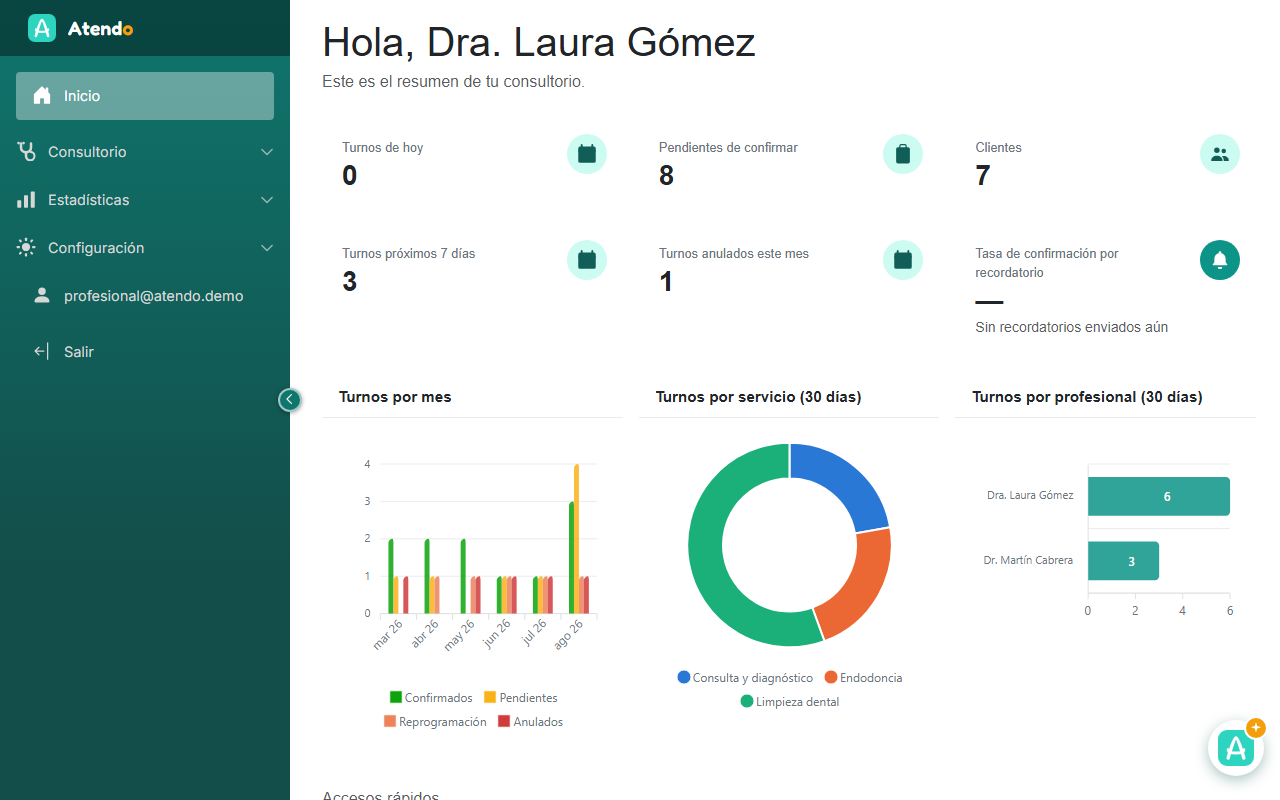Click the bar chart icon beside Estadísticas
Screen dimensions: 1280x800
point(26,200)
